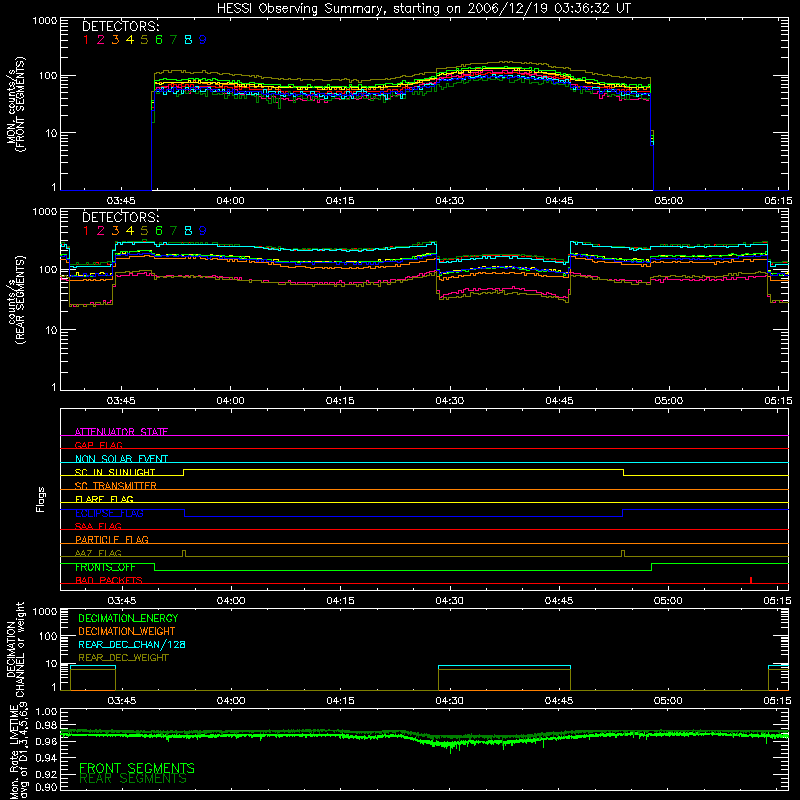Click the ECLIPSE_FLAG label
Viewport: 800px width, 800px height.
click(x=109, y=513)
